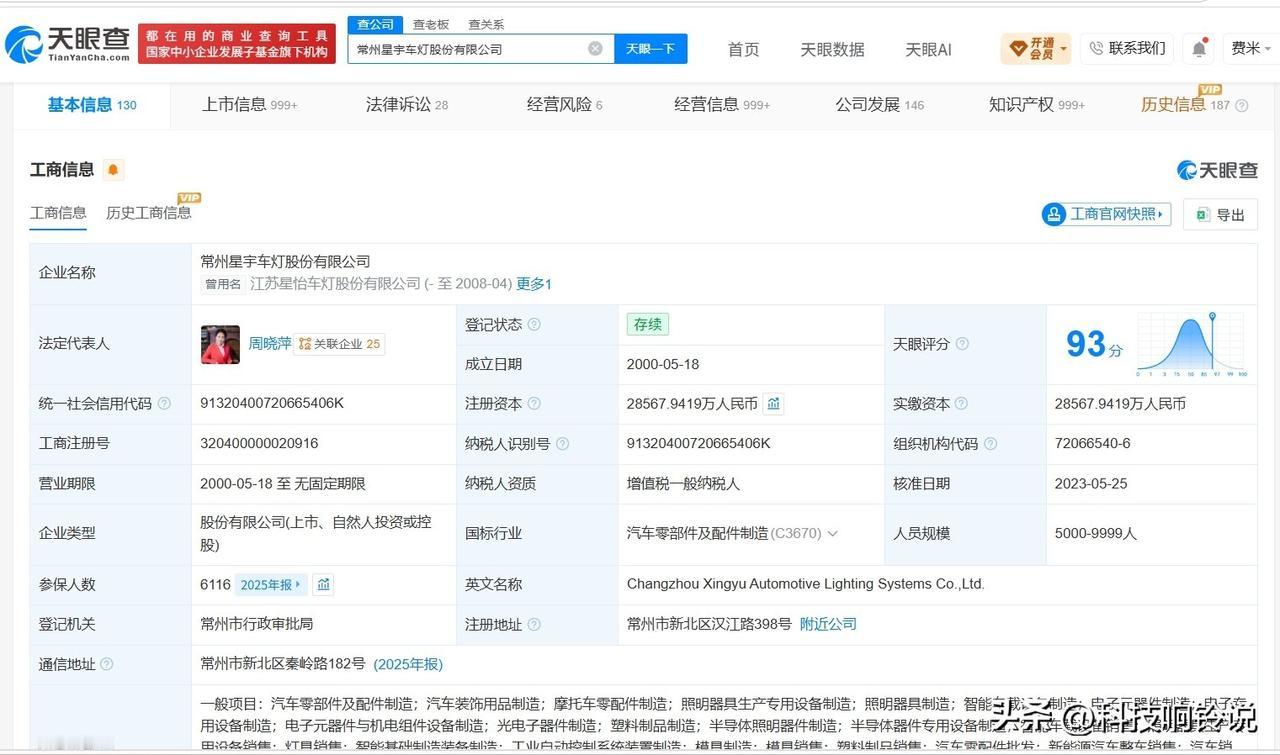Click the 关联企业 25 badge
1280x755 pixels.
pyautogui.click(x=340, y=344)
